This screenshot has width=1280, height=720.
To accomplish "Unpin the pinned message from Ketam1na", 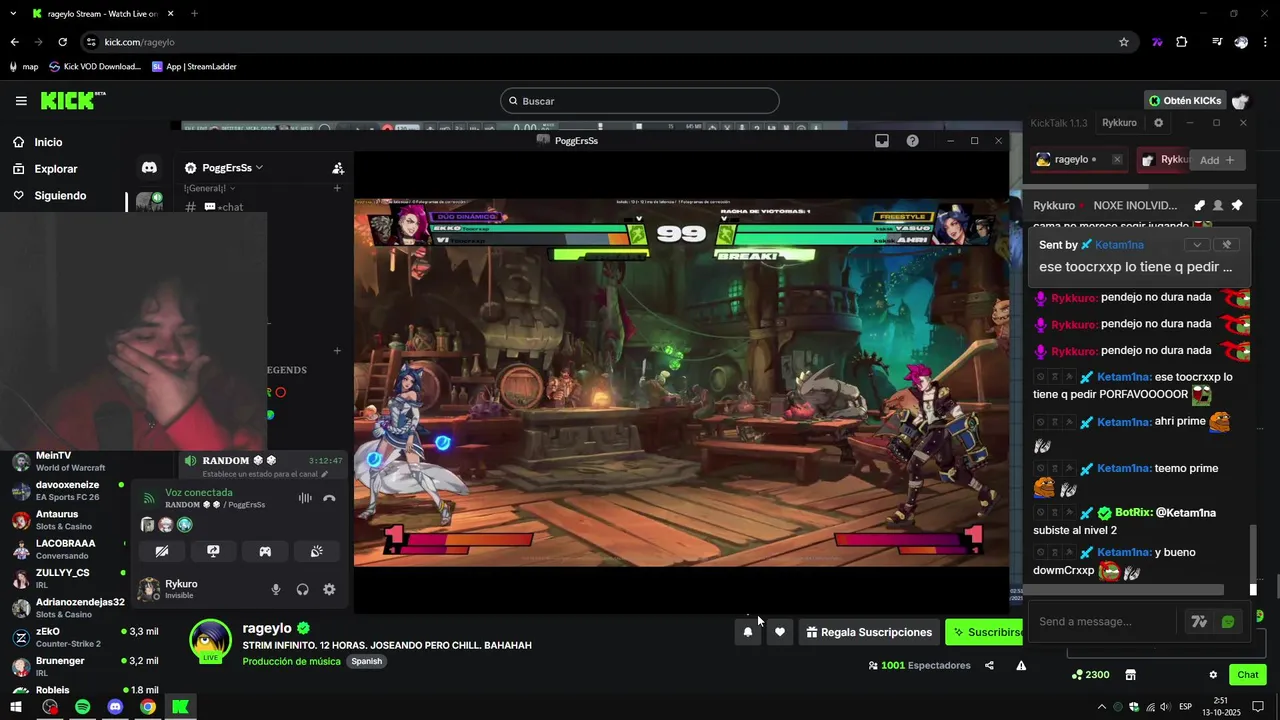I will click(1227, 245).
